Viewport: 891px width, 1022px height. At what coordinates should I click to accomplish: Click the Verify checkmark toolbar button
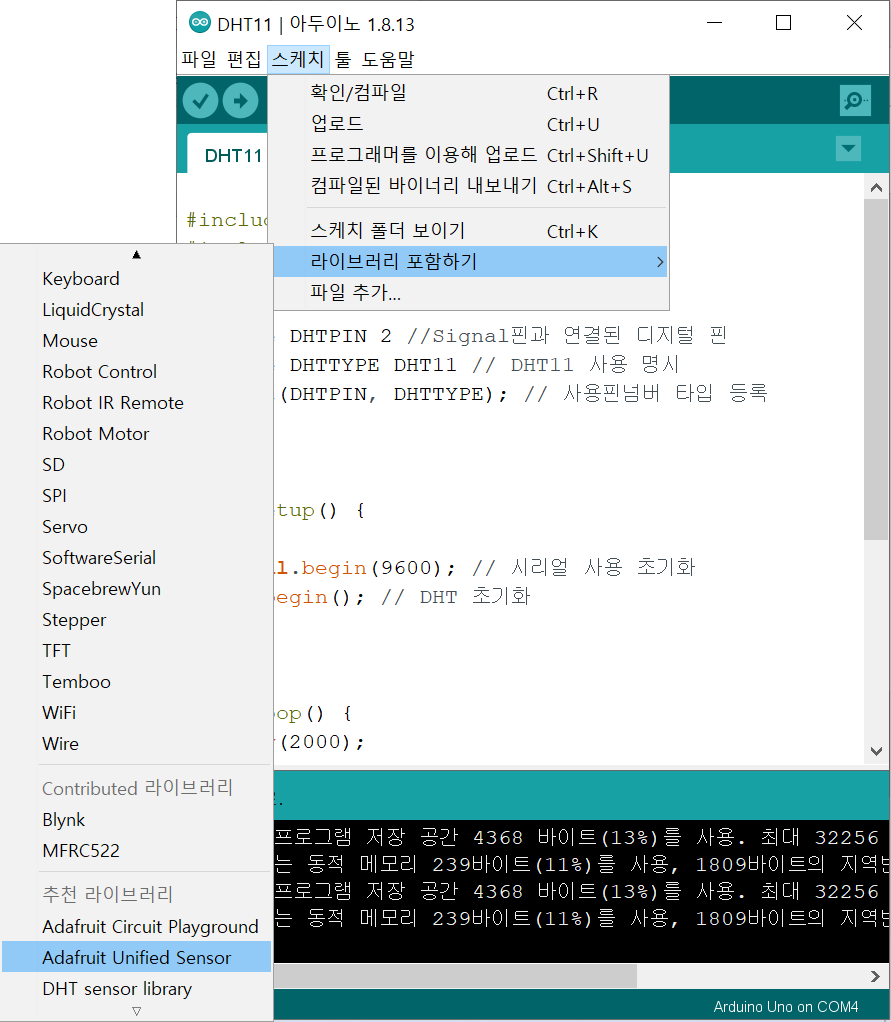(x=200, y=101)
